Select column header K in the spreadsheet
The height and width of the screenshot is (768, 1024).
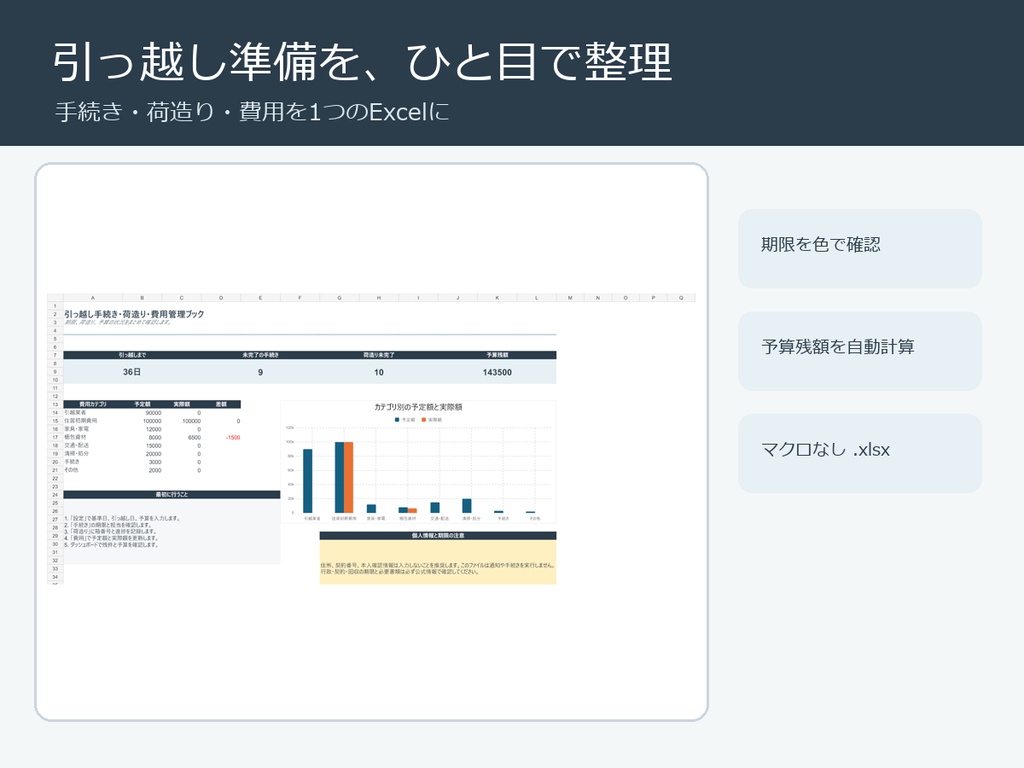[497, 298]
